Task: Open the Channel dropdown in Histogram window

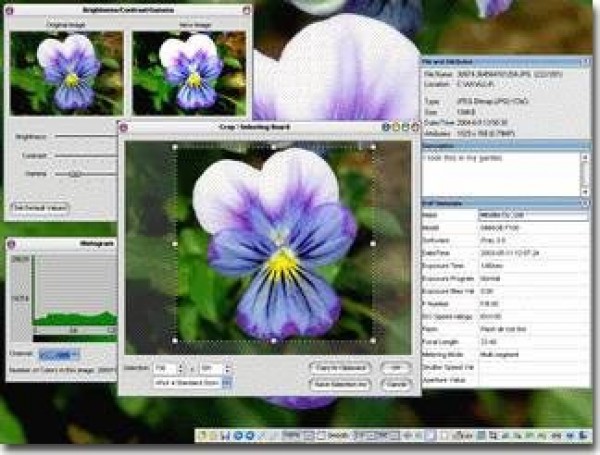Action: click(59, 355)
